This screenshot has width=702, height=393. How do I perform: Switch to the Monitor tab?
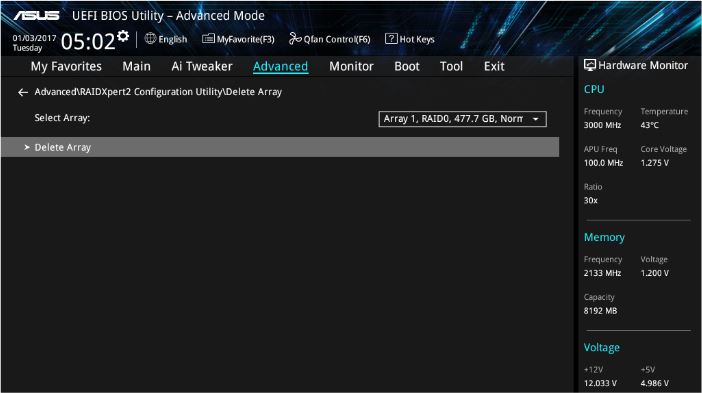coord(351,66)
